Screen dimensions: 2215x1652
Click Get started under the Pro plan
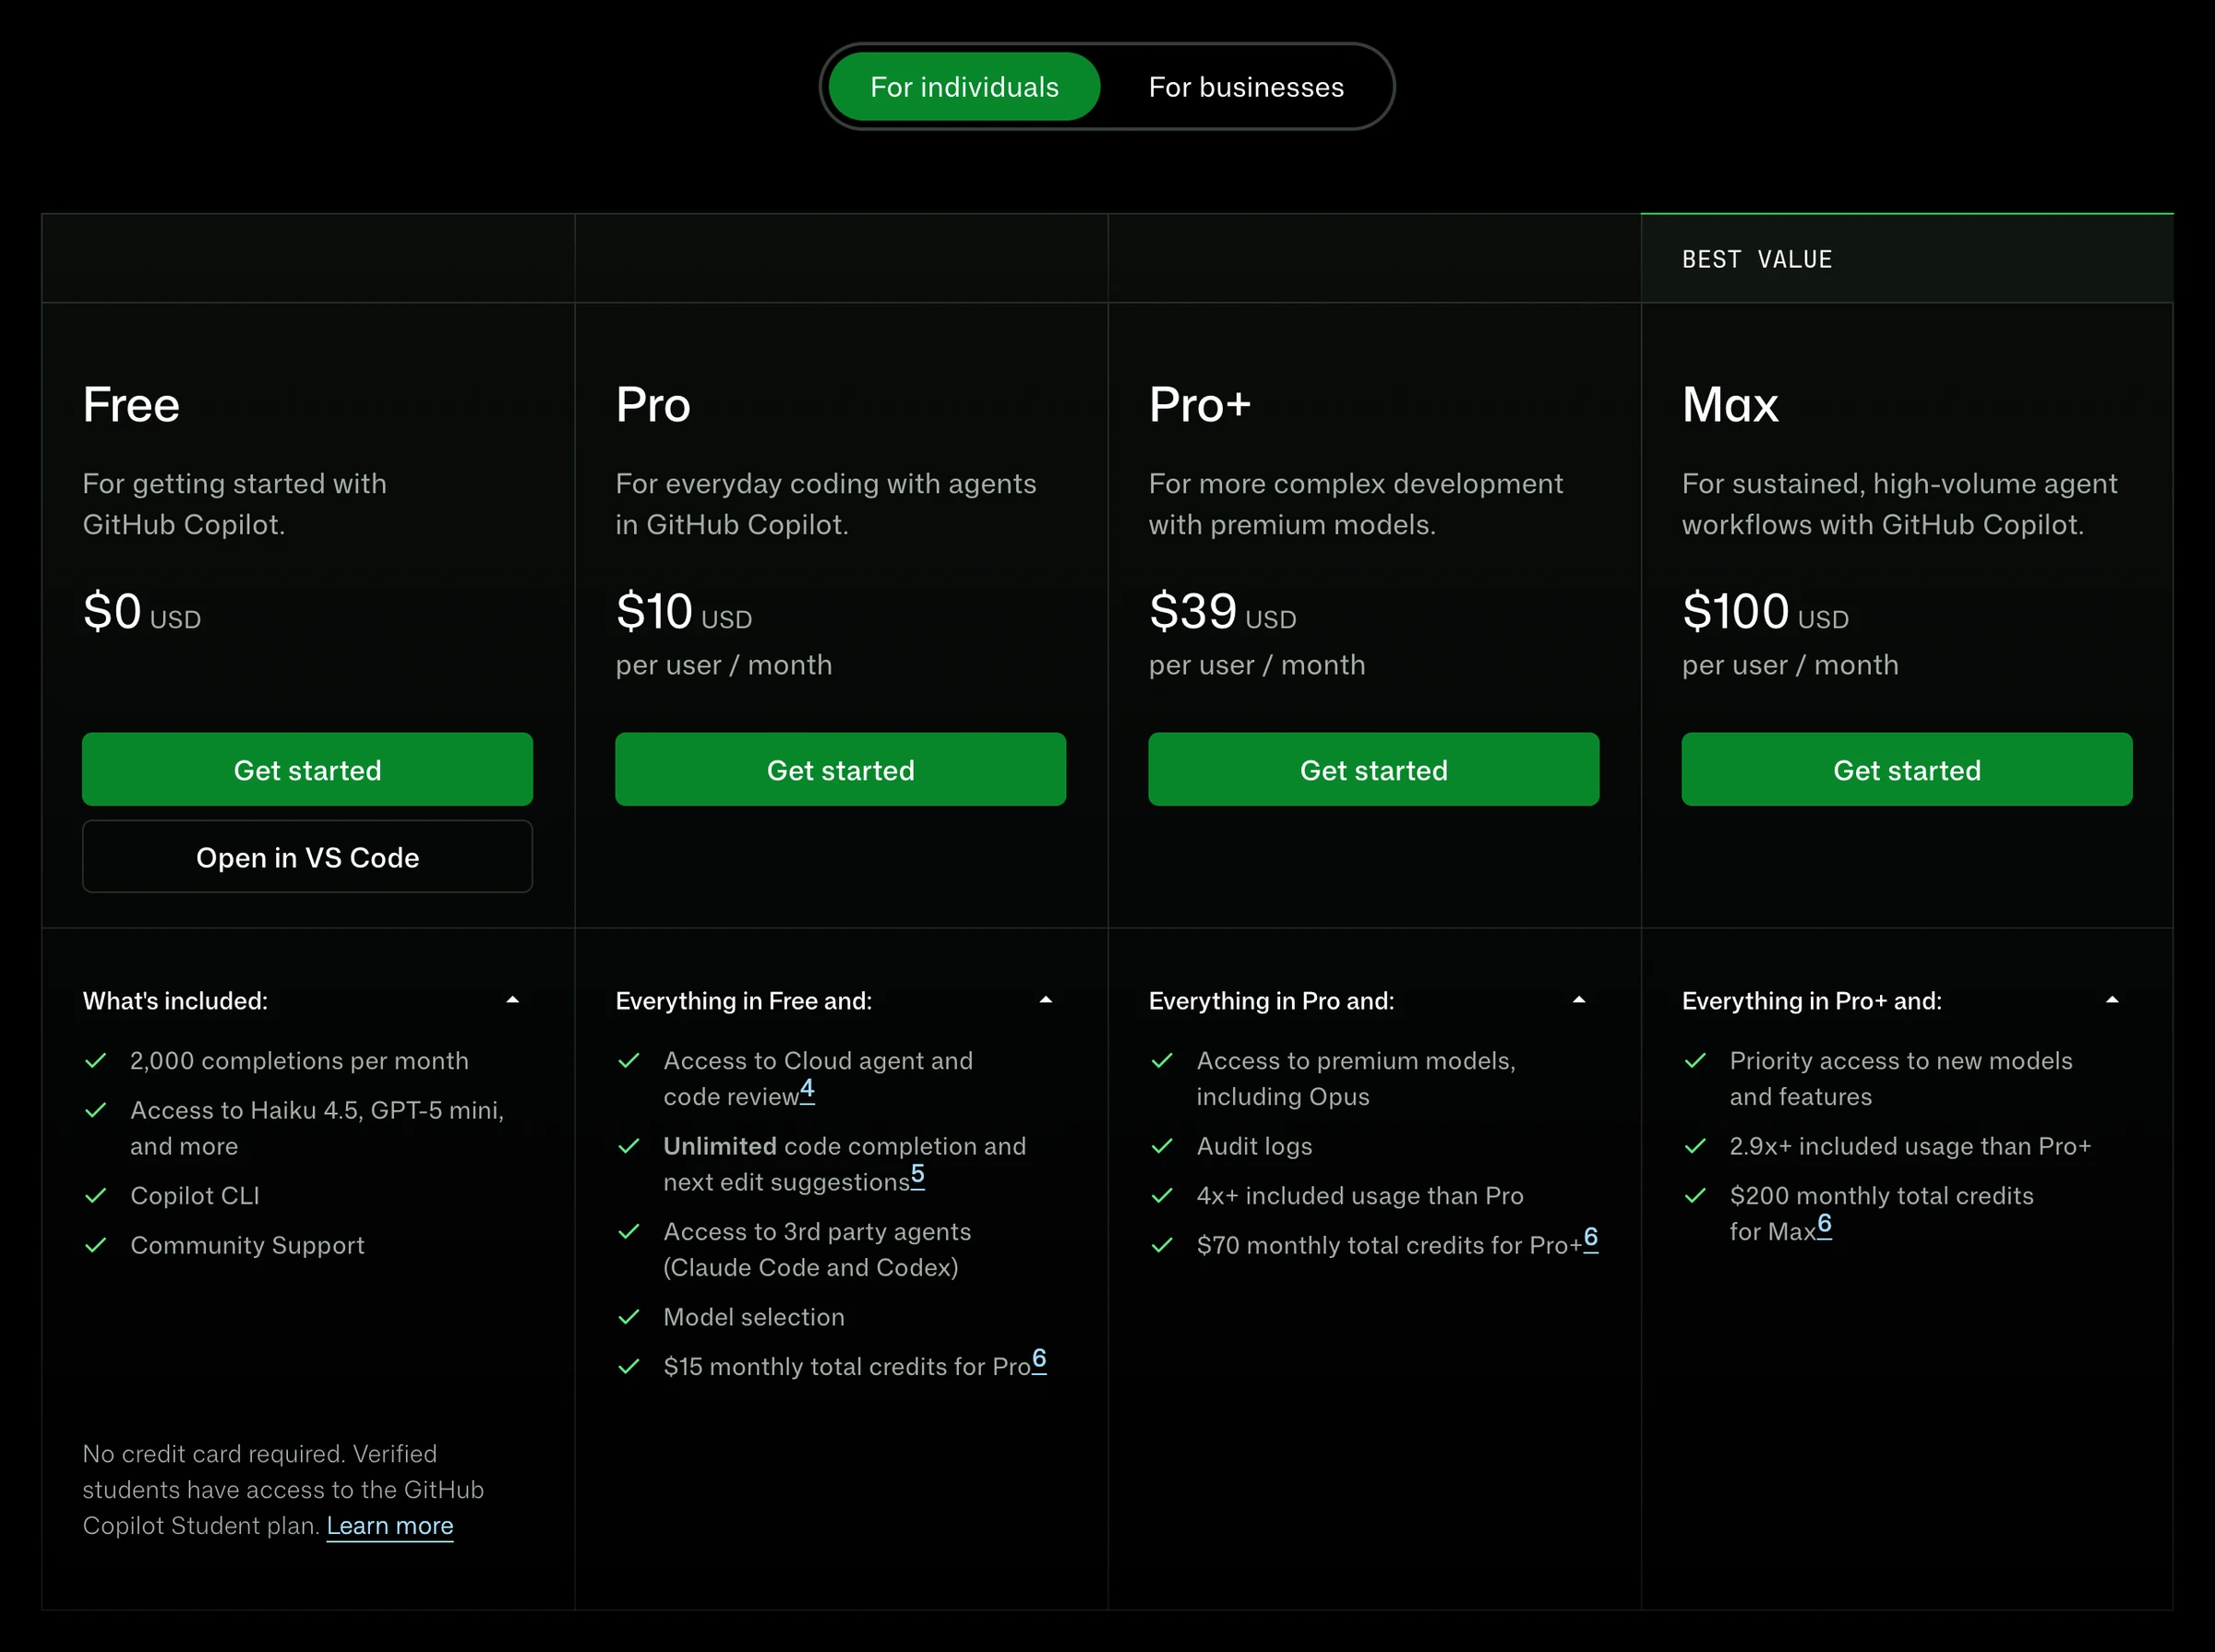(840, 769)
